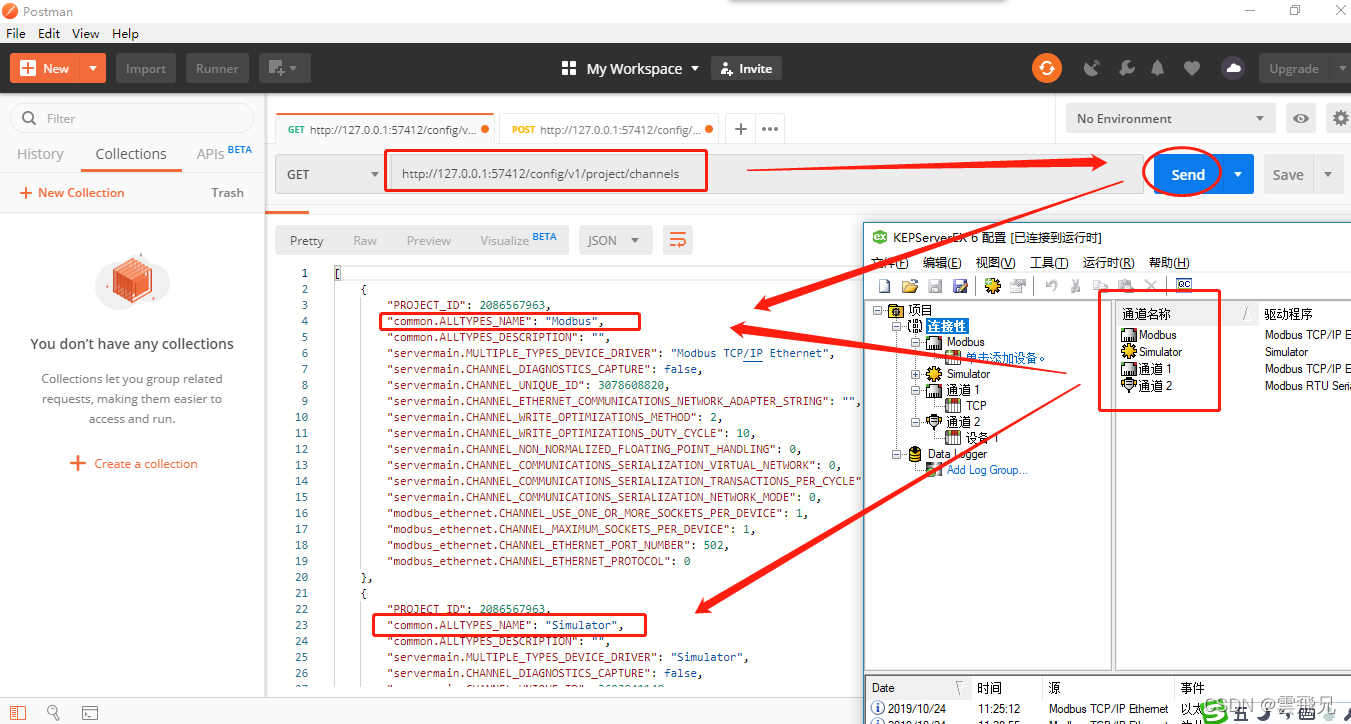Viewport: 1351px width, 724px height.
Task: Click the heart icon in Postman header
Action: click(1191, 68)
